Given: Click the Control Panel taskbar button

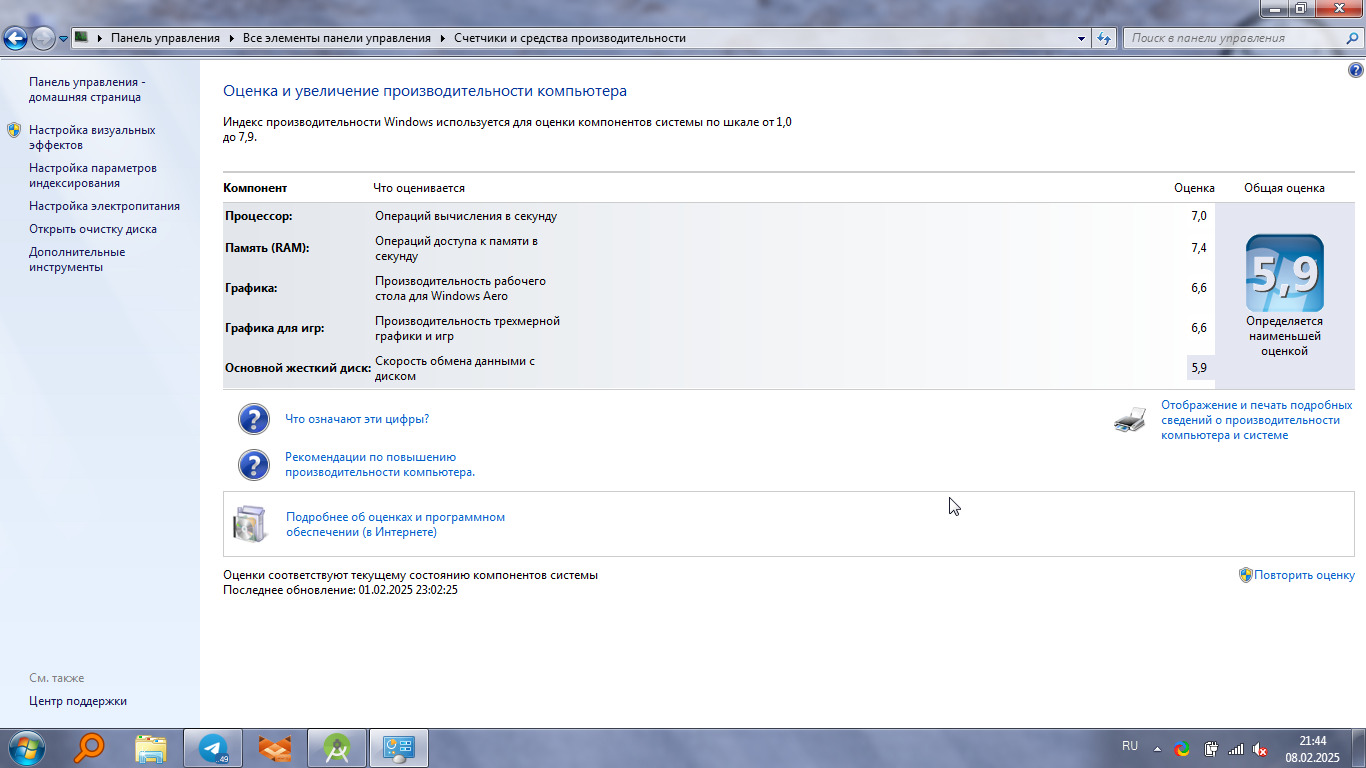Looking at the screenshot, I should 399,748.
